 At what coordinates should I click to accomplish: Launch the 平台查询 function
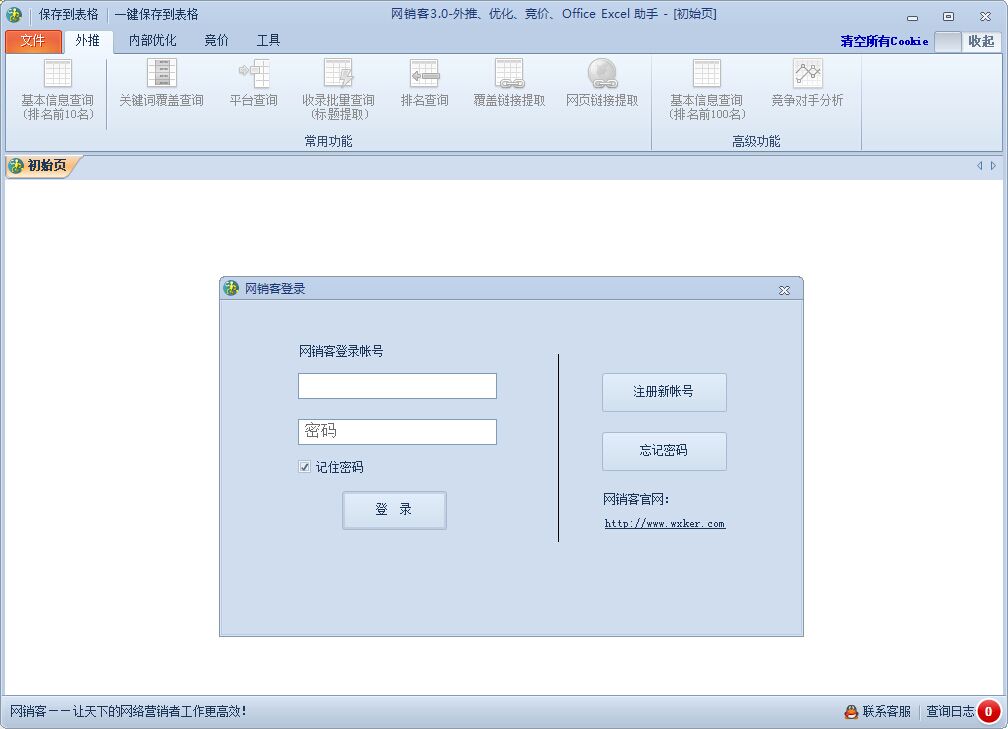(253, 88)
